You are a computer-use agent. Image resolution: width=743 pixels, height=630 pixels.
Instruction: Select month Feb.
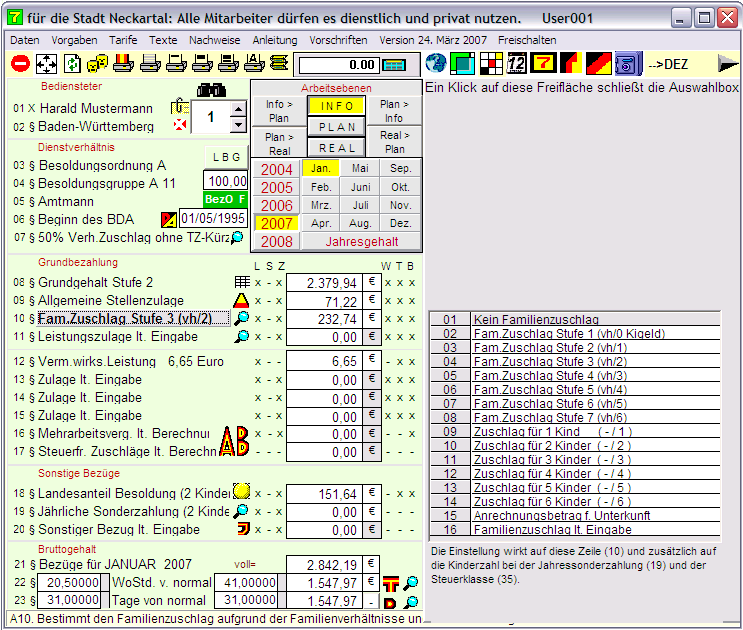(x=321, y=187)
